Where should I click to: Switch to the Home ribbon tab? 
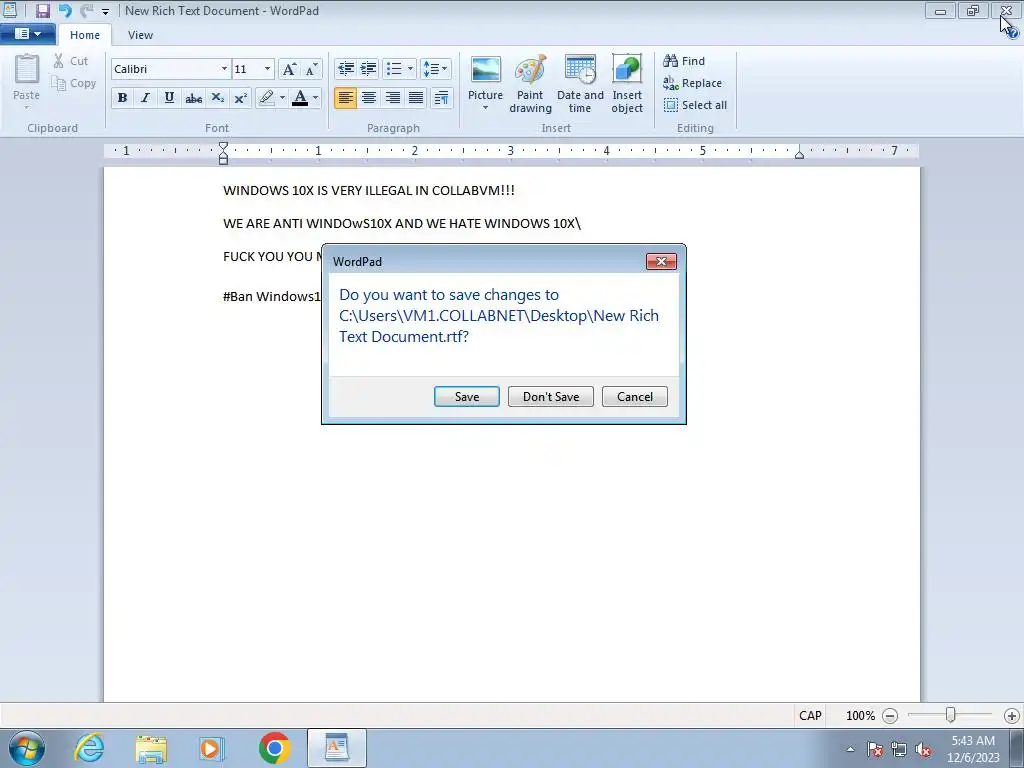[x=85, y=35]
